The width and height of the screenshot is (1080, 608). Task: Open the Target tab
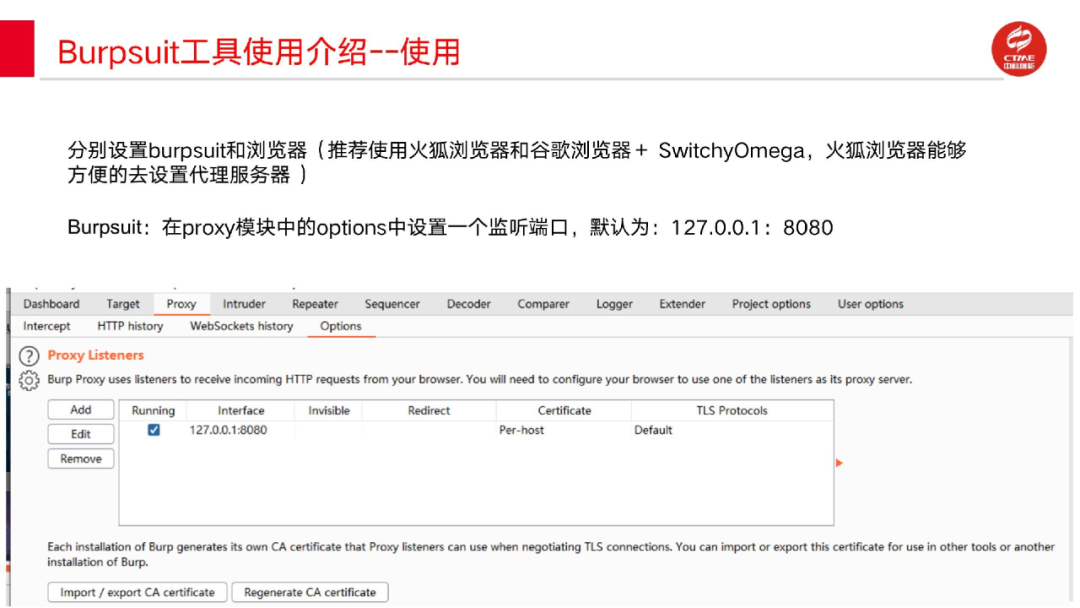tap(123, 304)
